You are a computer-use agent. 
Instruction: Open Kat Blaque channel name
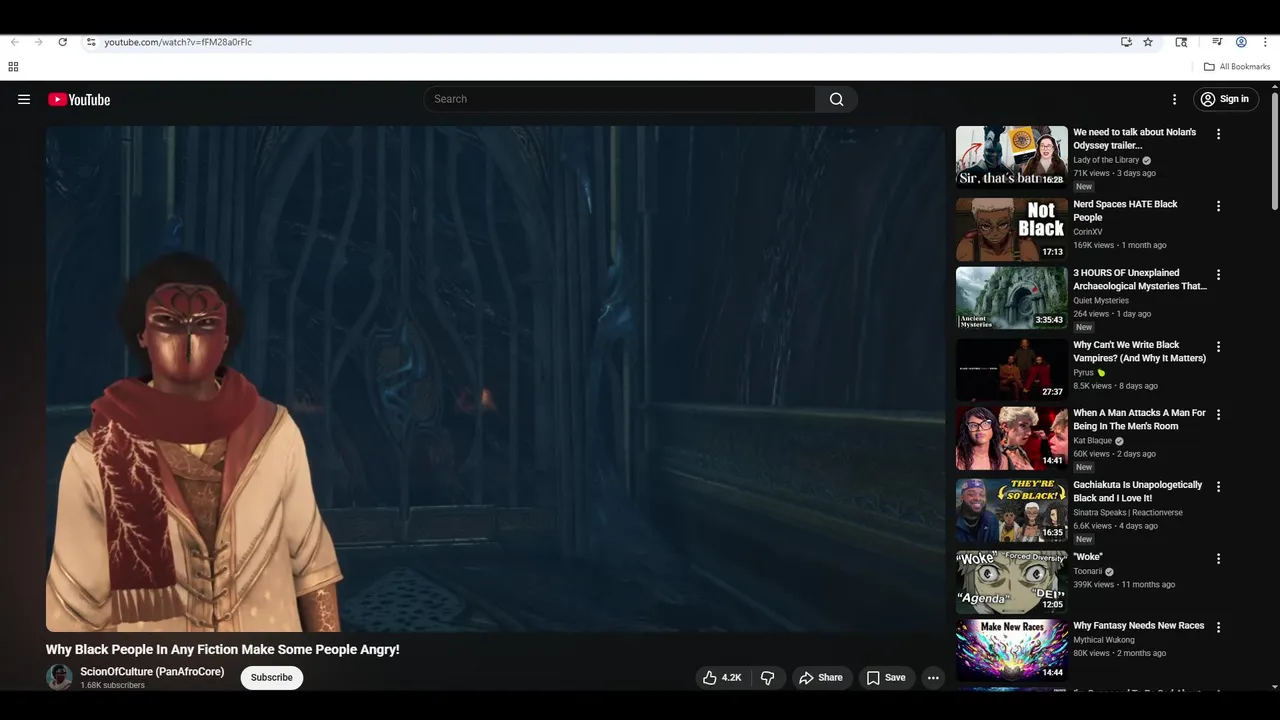click(1093, 440)
